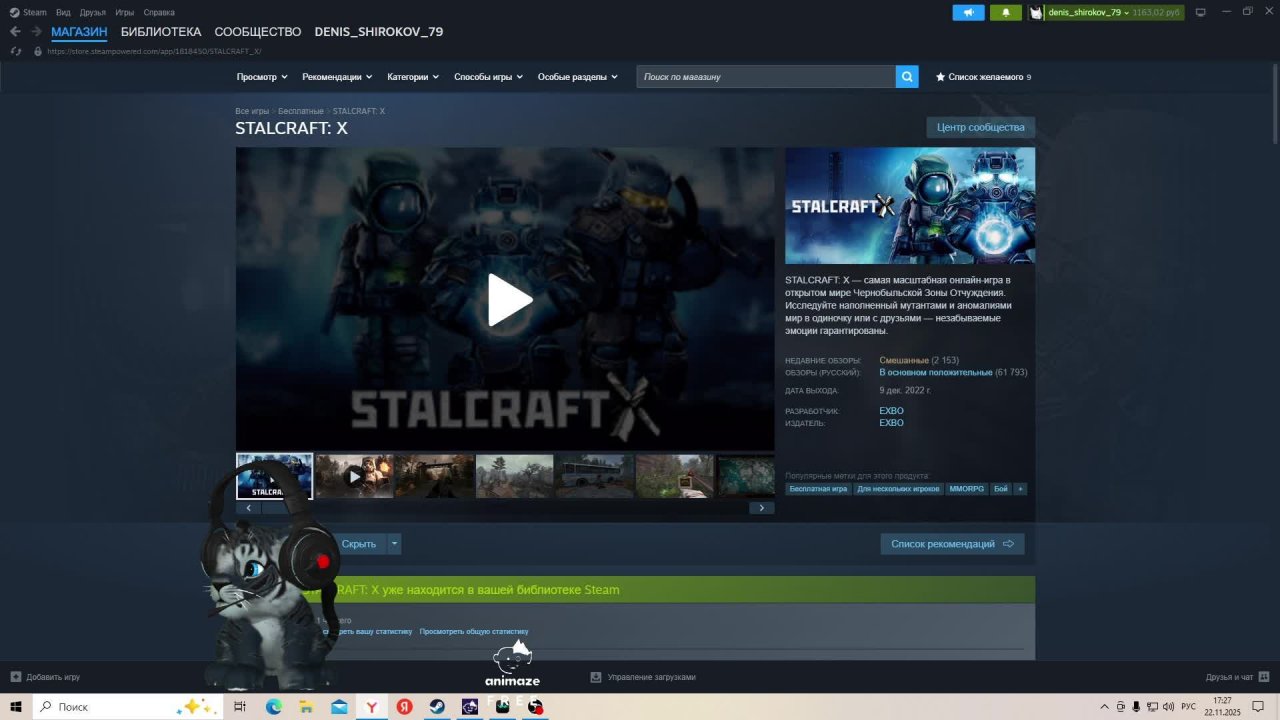
Task: Open the notifications bell
Action: pos(1005,12)
